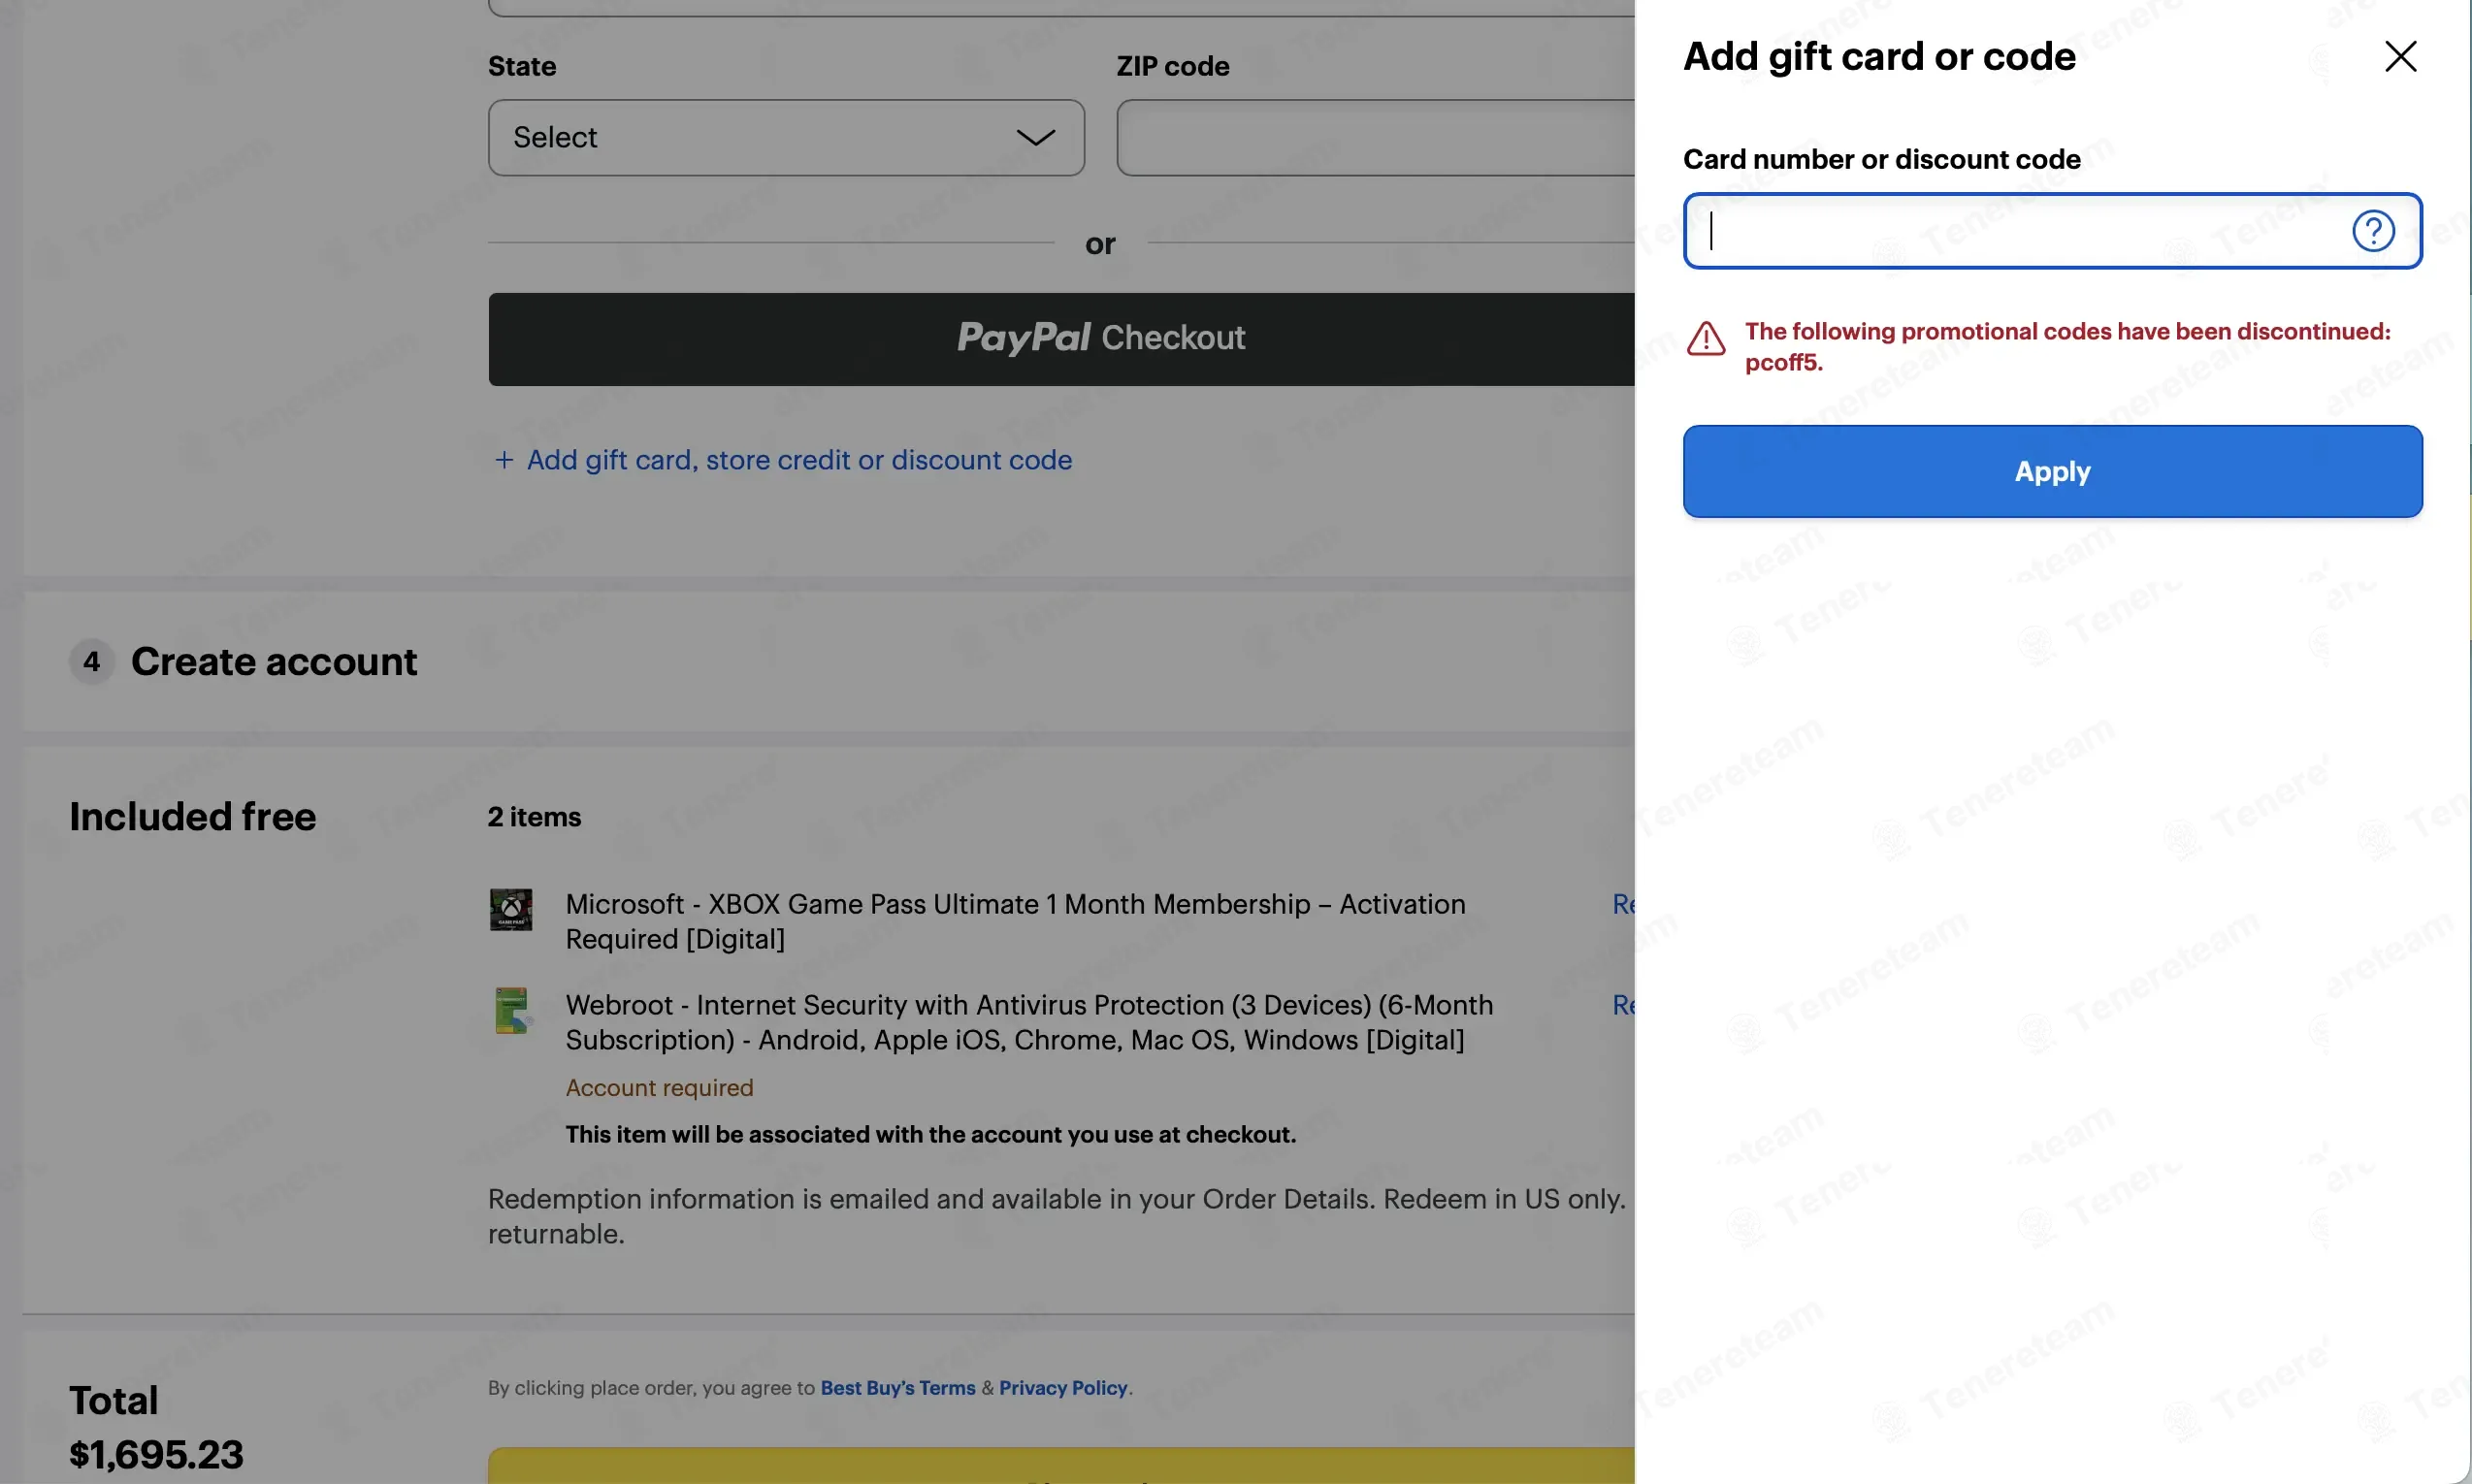Screen dimensions: 2472x1484
Task: Click the Total $1,695.23 amount
Action: coord(156,1454)
